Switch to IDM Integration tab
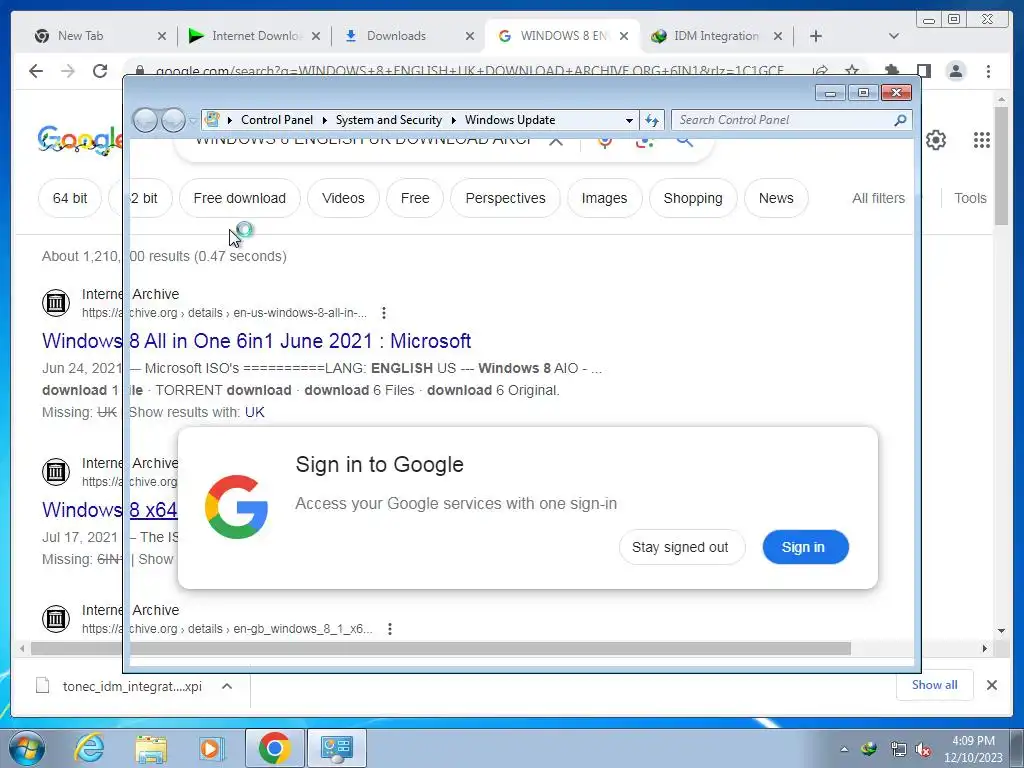The width and height of the screenshot is (1024, 768). click(x=716, y=36)
